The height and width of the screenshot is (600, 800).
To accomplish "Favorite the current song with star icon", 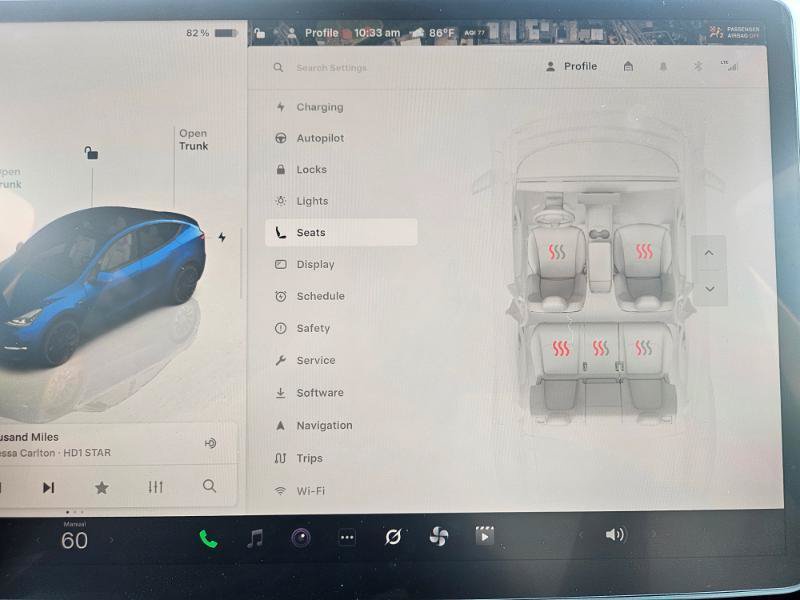I will click(102, 488).
